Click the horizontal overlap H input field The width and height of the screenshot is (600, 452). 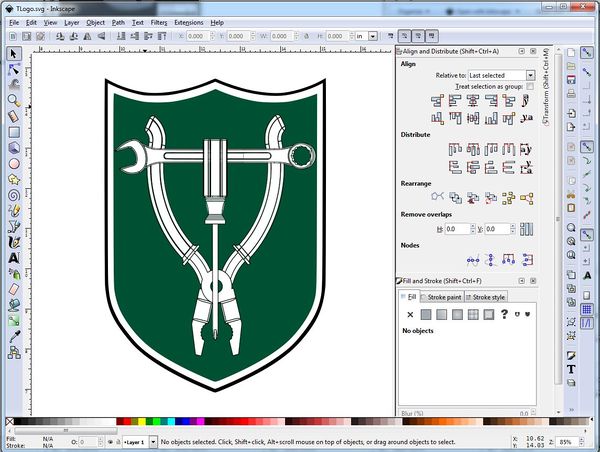(x=457, y=229)
